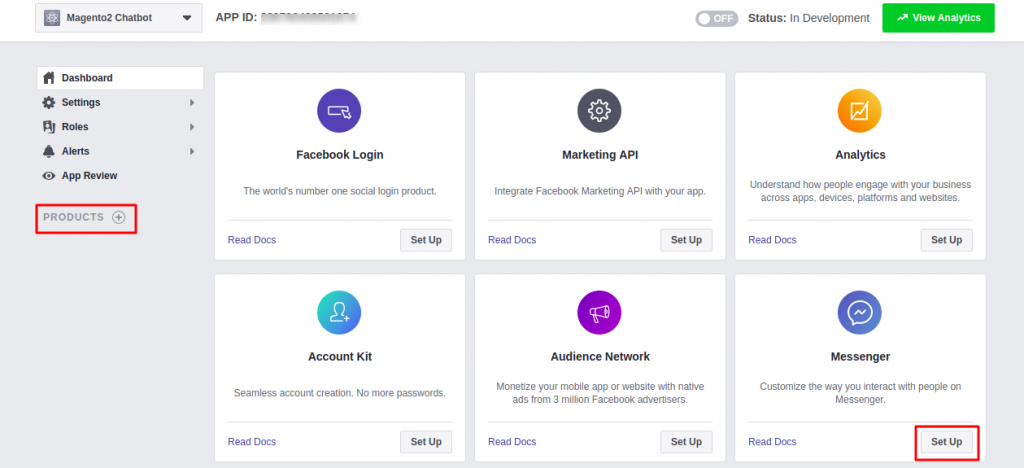Click the orange Analytics chart icon
This screenshot has width=1024, height=468.
click(859, 111)
